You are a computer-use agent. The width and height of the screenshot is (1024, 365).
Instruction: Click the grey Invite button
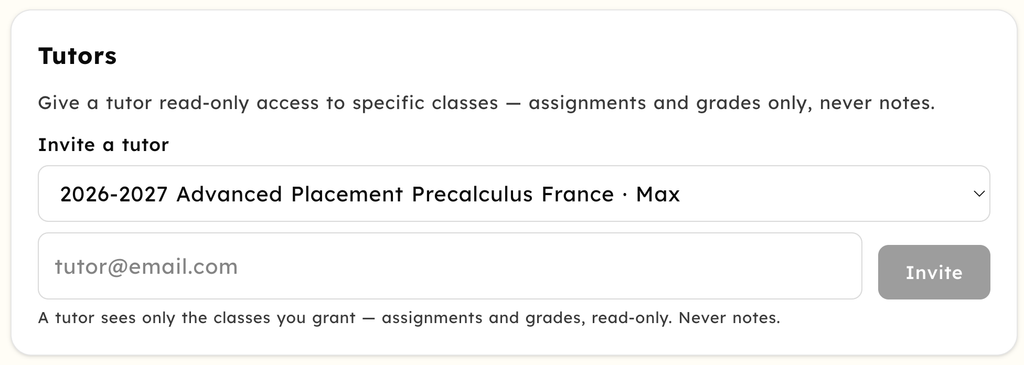point(934,272)
